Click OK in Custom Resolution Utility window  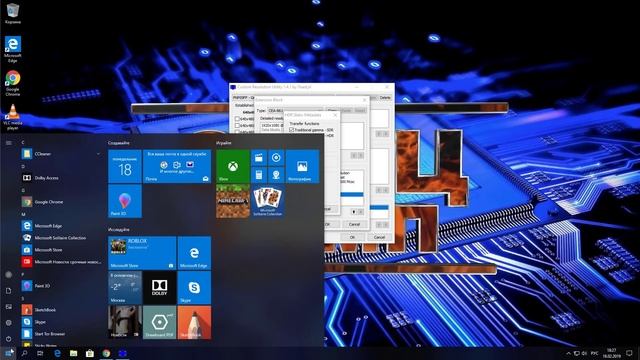point(352,237)
